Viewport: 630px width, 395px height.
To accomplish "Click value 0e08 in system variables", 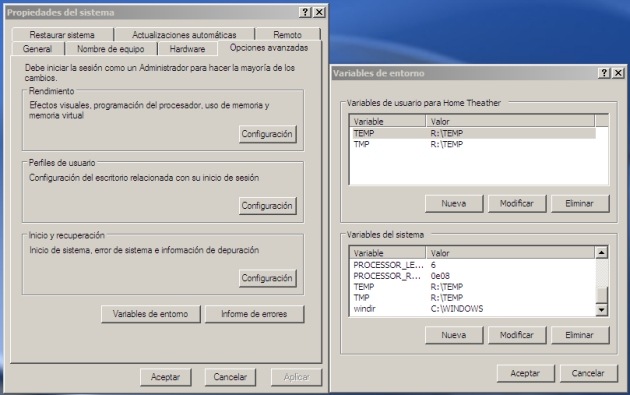I will click(440, 276).
